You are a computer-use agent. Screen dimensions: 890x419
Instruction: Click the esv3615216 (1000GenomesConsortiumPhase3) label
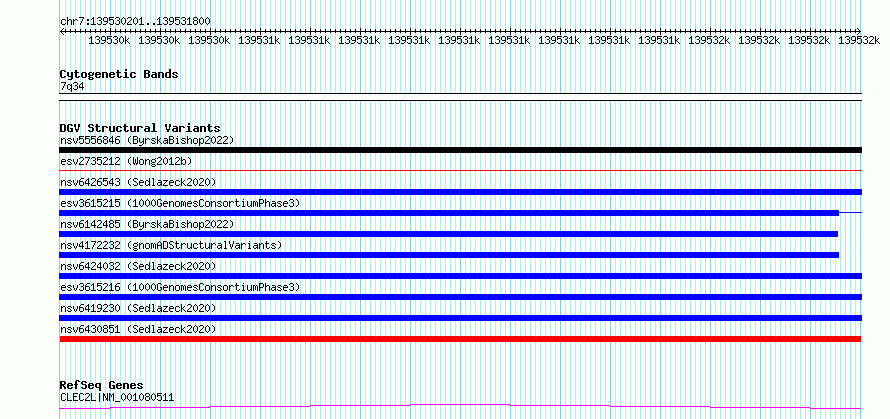point(180,287)
